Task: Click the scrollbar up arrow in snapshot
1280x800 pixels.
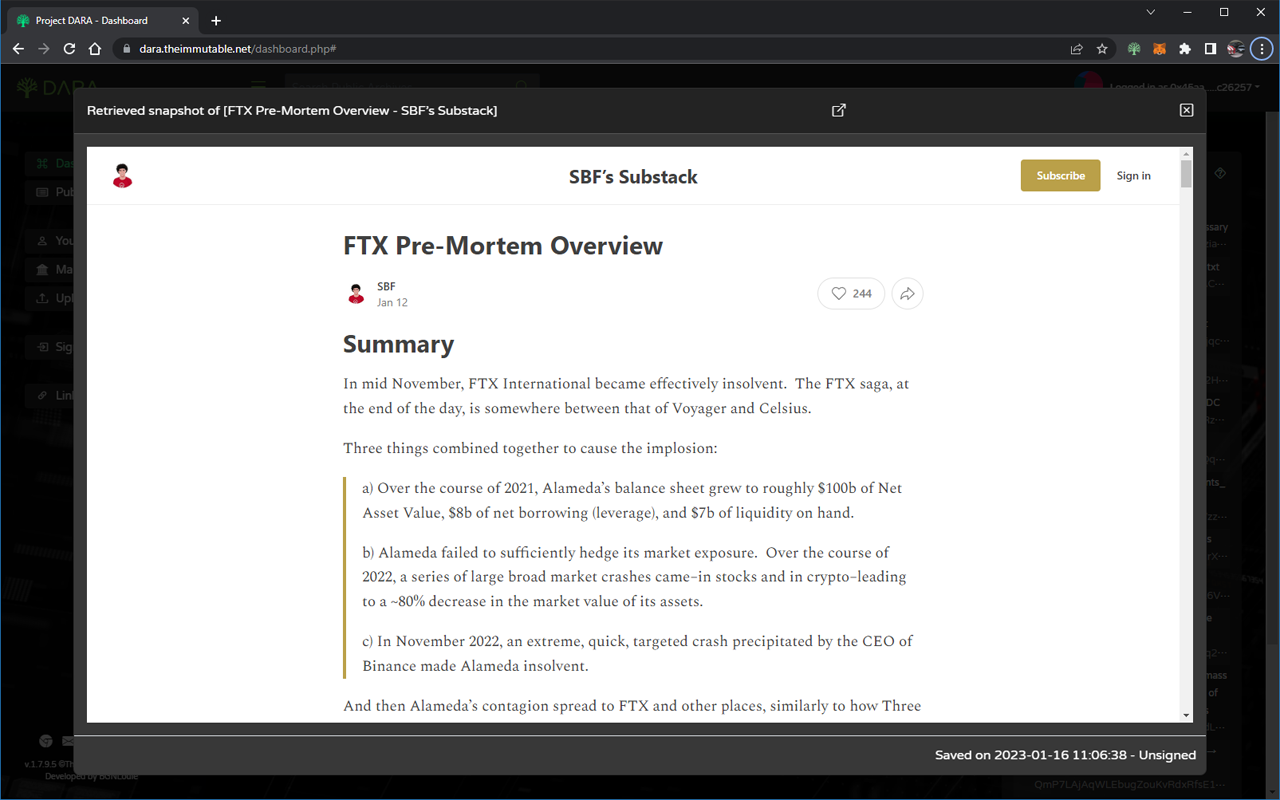Action: coord(1186,154)
